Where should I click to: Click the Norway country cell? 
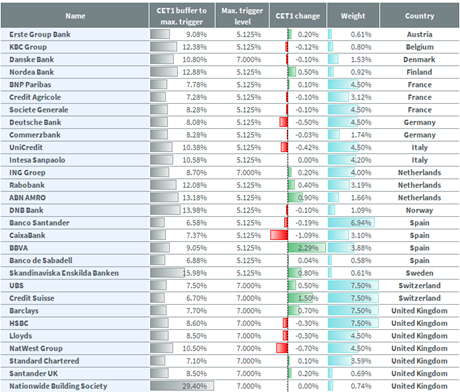tap(419, 210)
